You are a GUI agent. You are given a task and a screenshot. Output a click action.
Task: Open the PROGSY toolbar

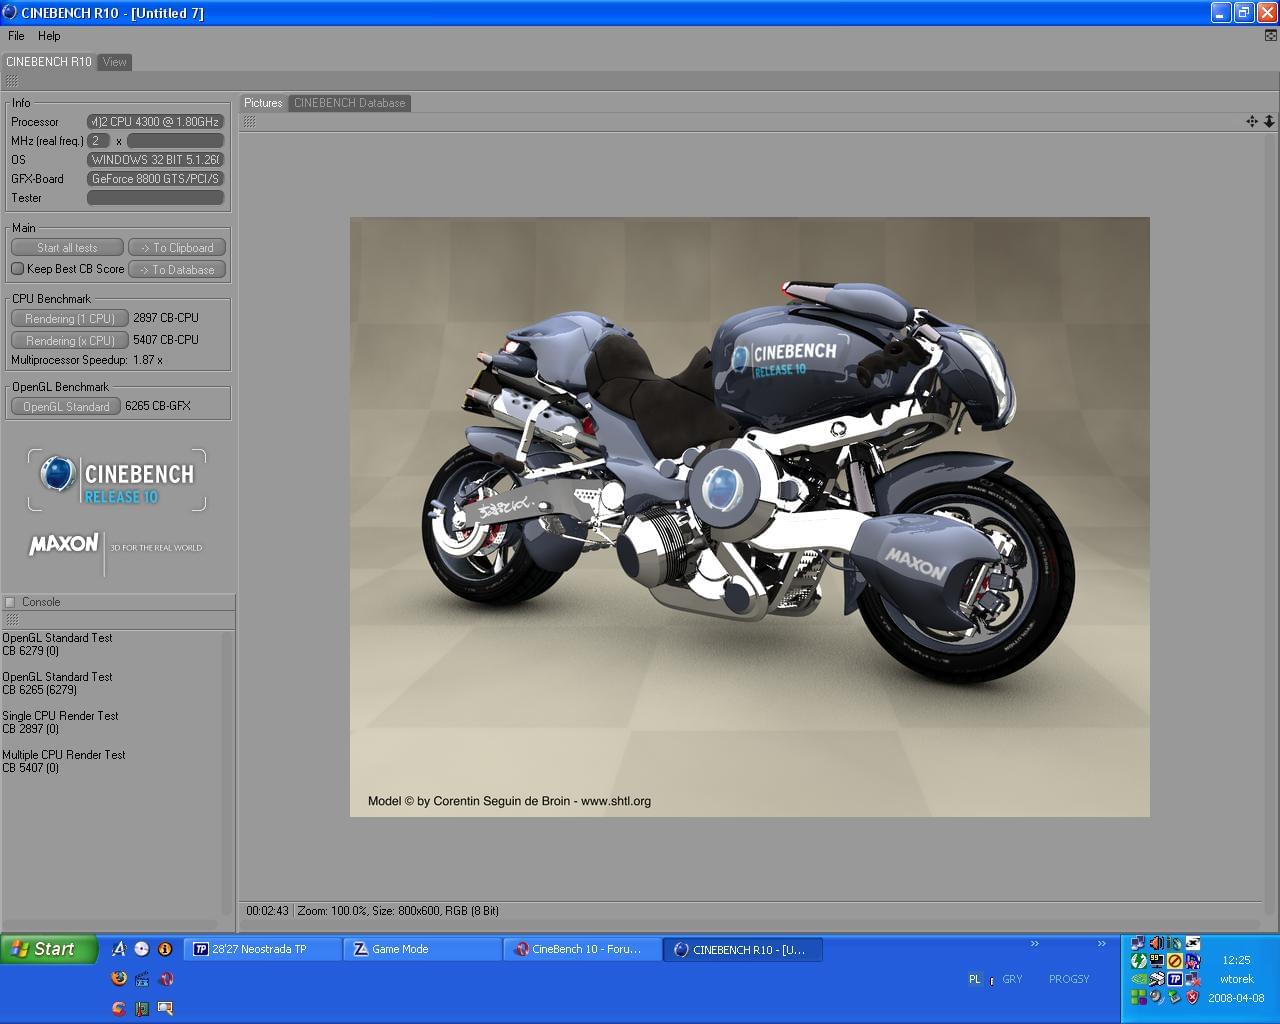click(1069, 979)
